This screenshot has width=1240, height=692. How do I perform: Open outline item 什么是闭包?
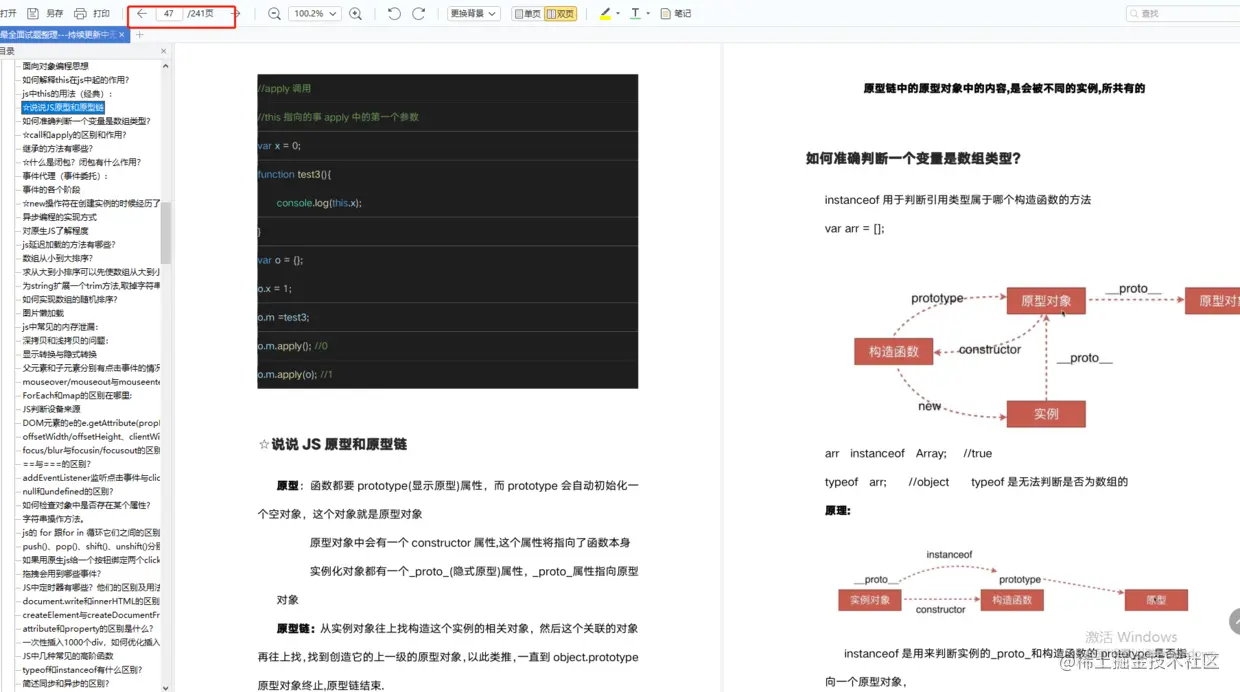[82, 162]
